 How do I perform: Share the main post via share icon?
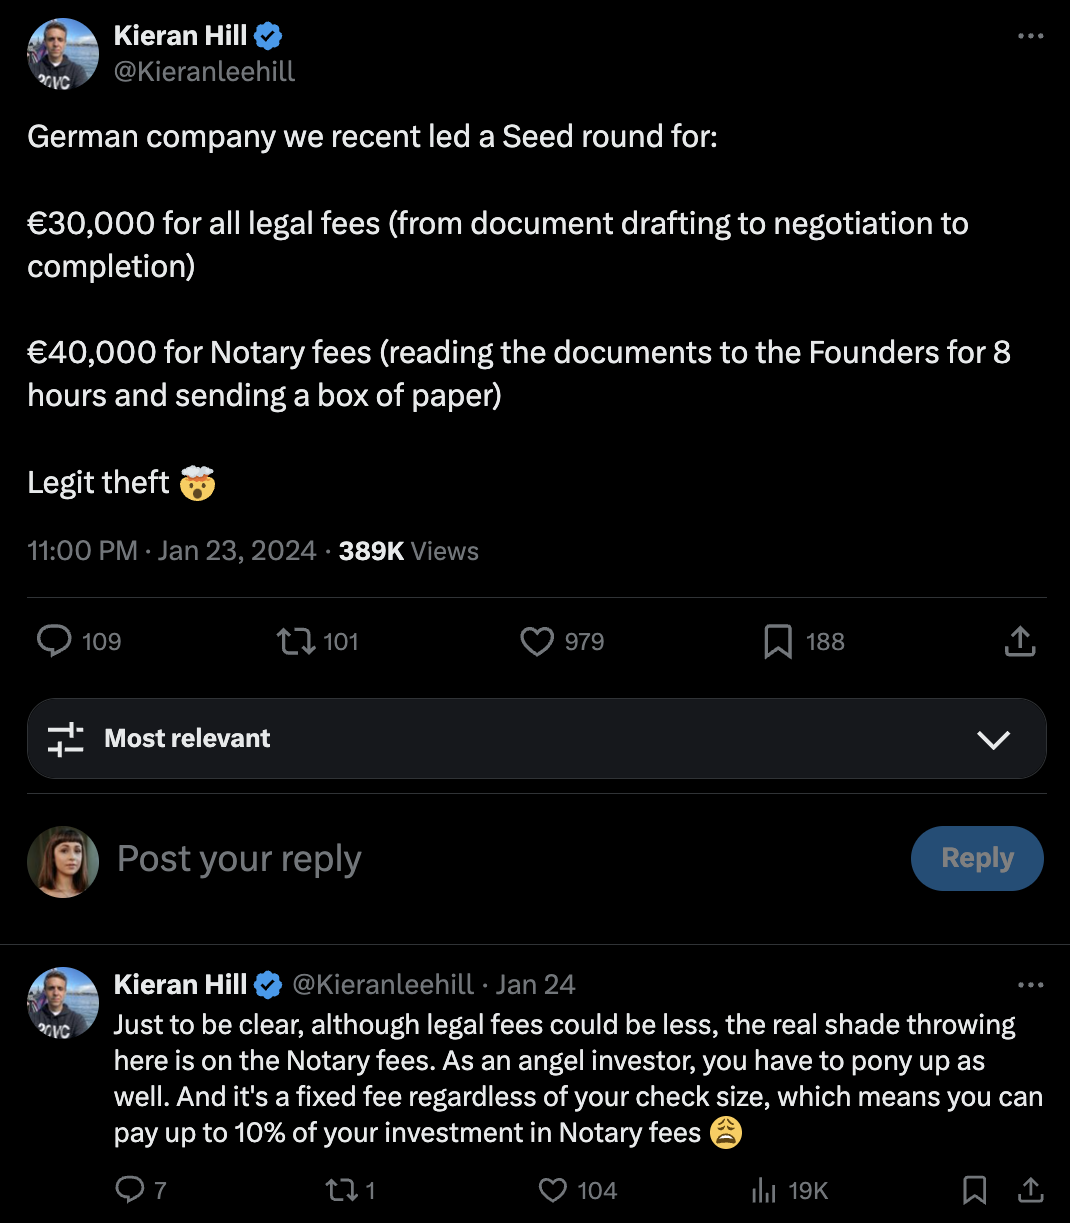coord(1019,641)
